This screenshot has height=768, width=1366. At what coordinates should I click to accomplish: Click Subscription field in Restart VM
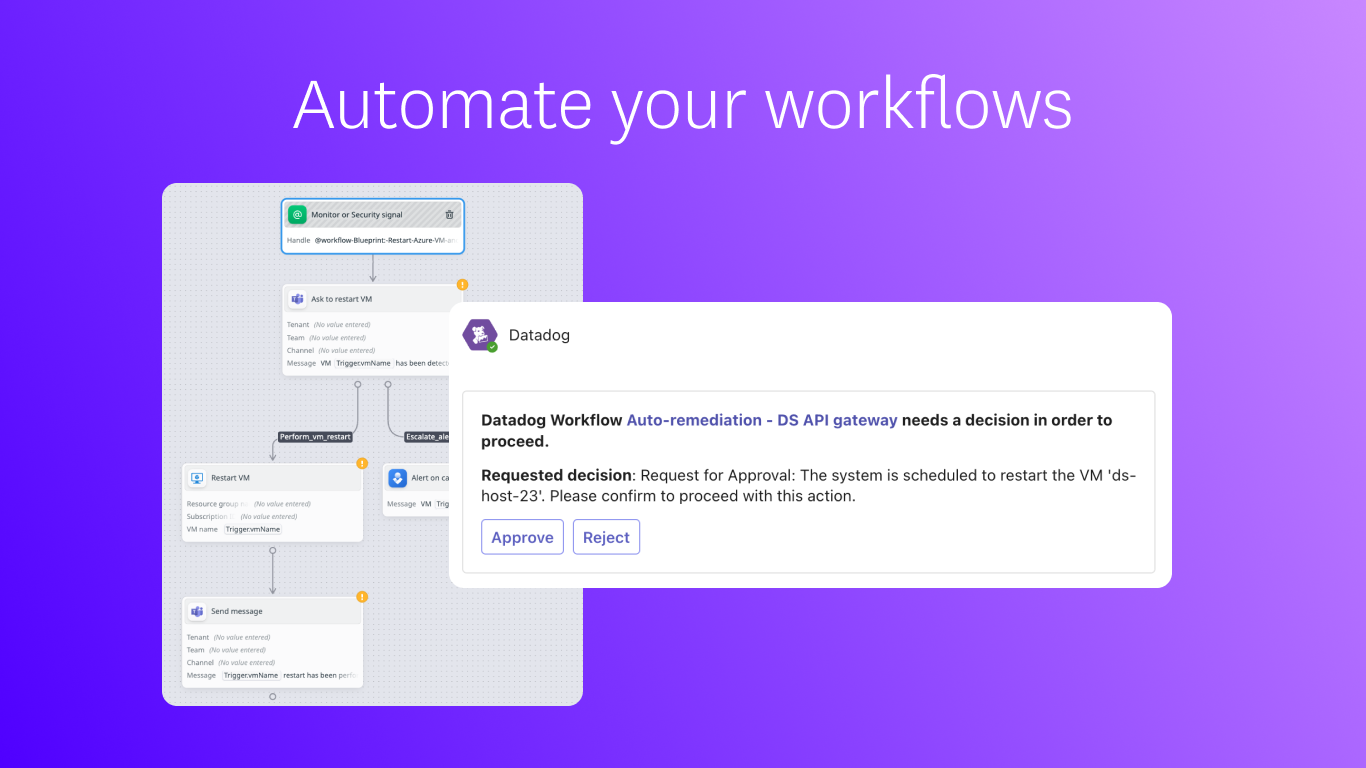(x=242, y=517)
